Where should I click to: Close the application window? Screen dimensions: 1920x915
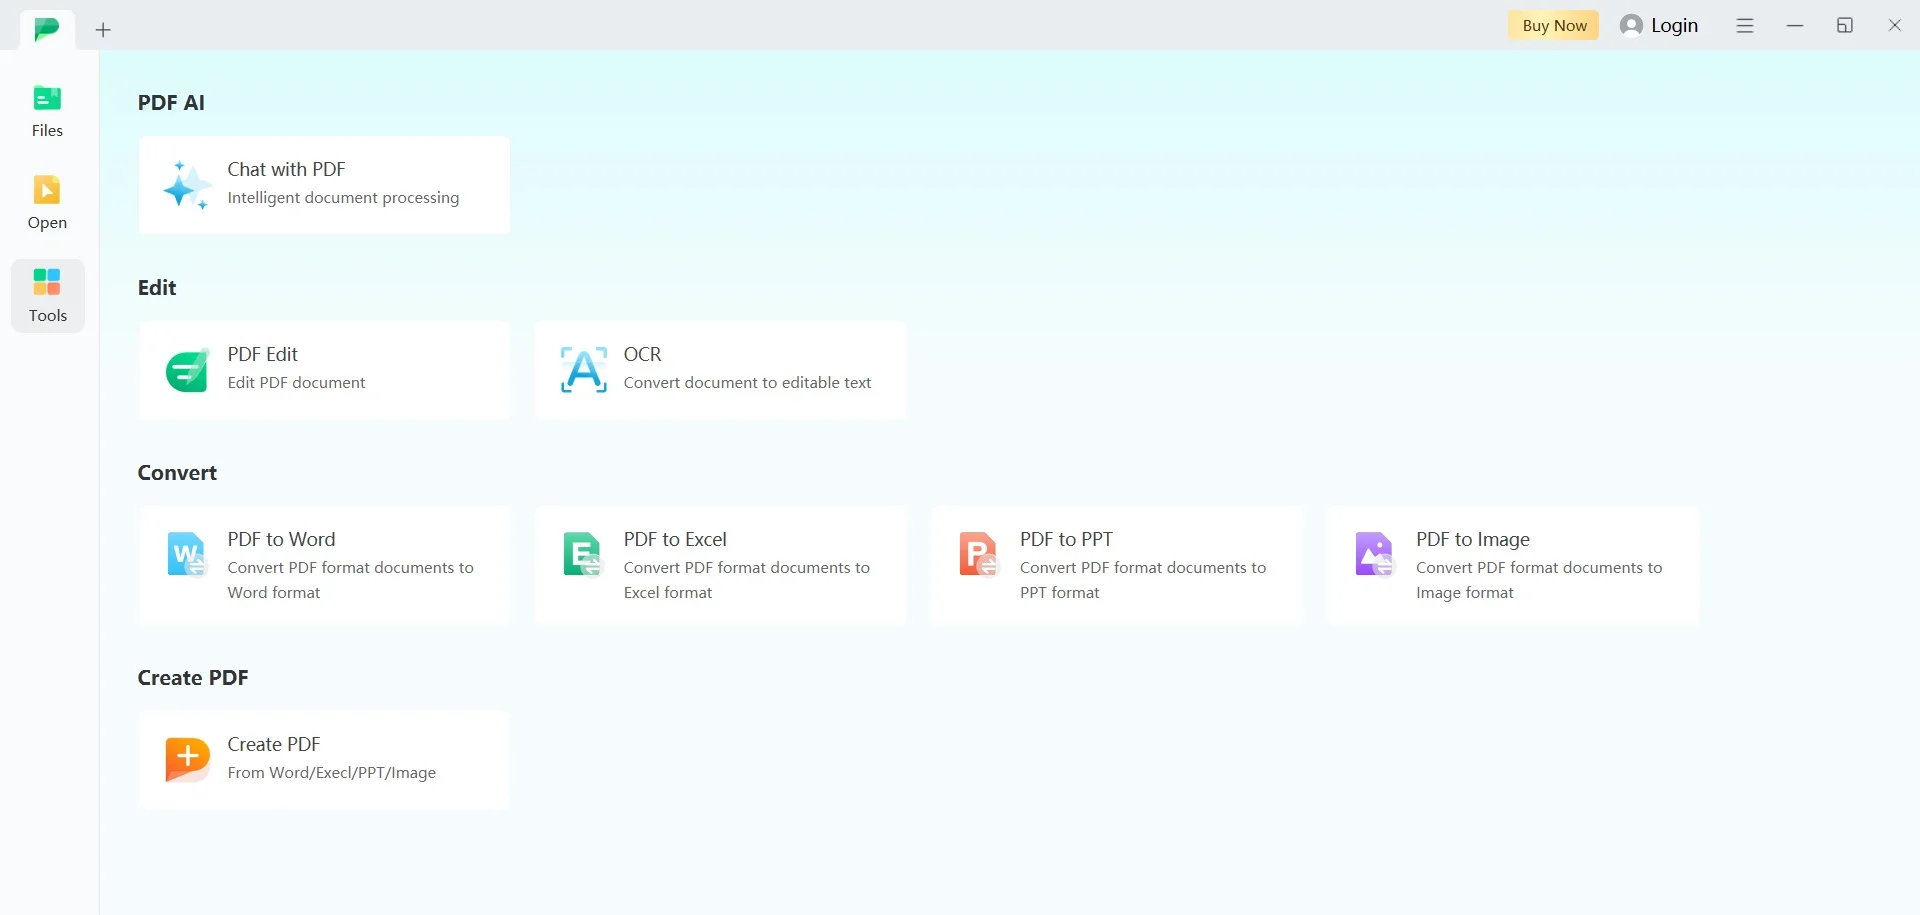pos(1894,26)
